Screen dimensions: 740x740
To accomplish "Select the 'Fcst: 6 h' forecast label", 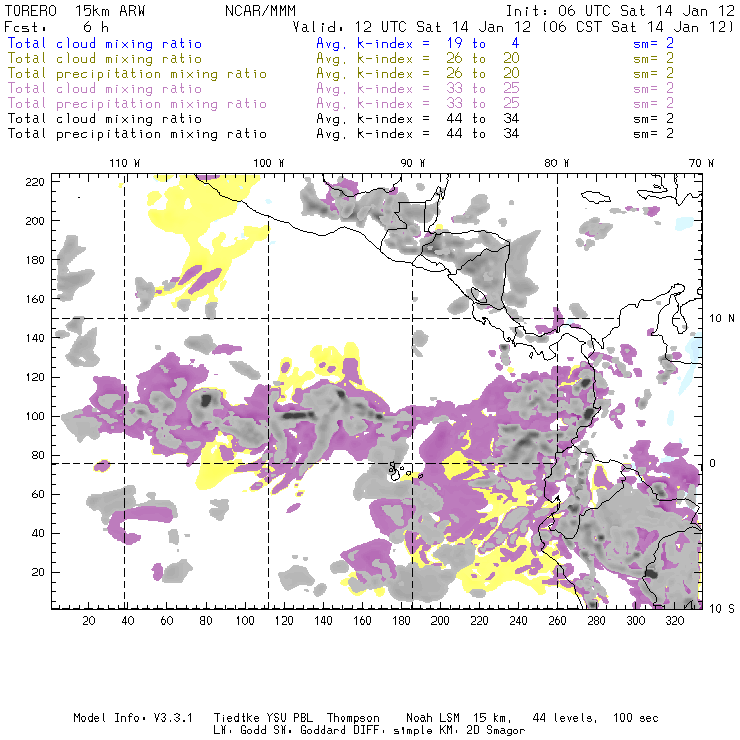I will (x=56, y=27).
